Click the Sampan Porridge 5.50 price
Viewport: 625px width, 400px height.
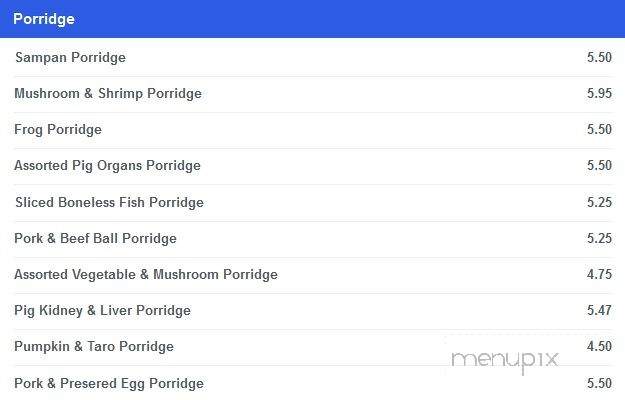pyautogui.click(x=599, y=57)
